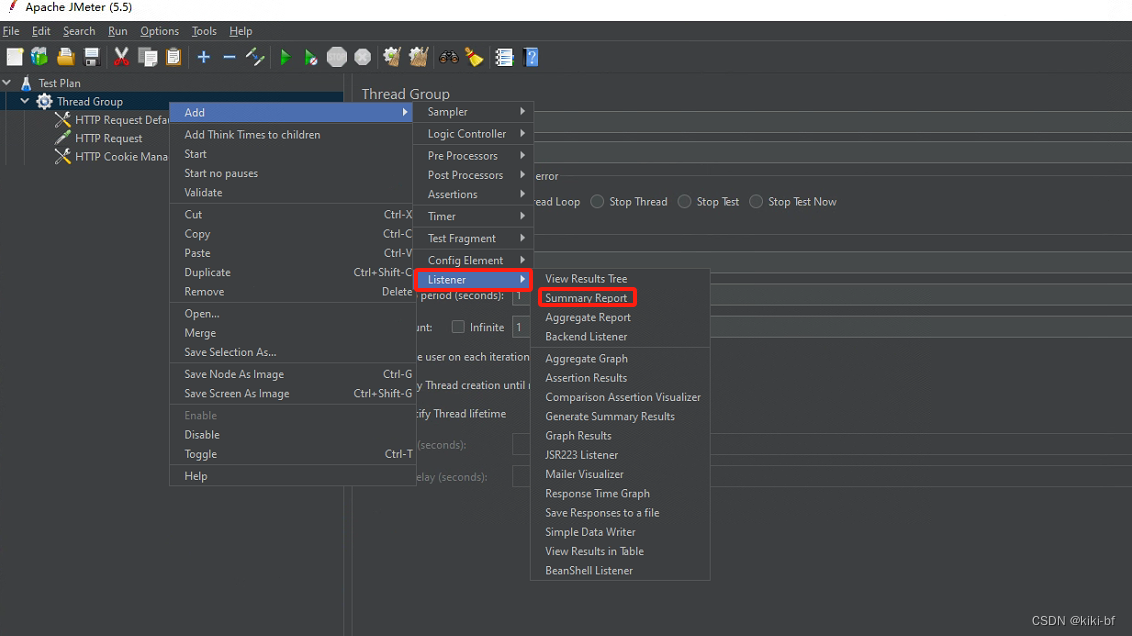Click Start no pauses toolbar icon
This screenshot has width=1132, height=636.
310,57
